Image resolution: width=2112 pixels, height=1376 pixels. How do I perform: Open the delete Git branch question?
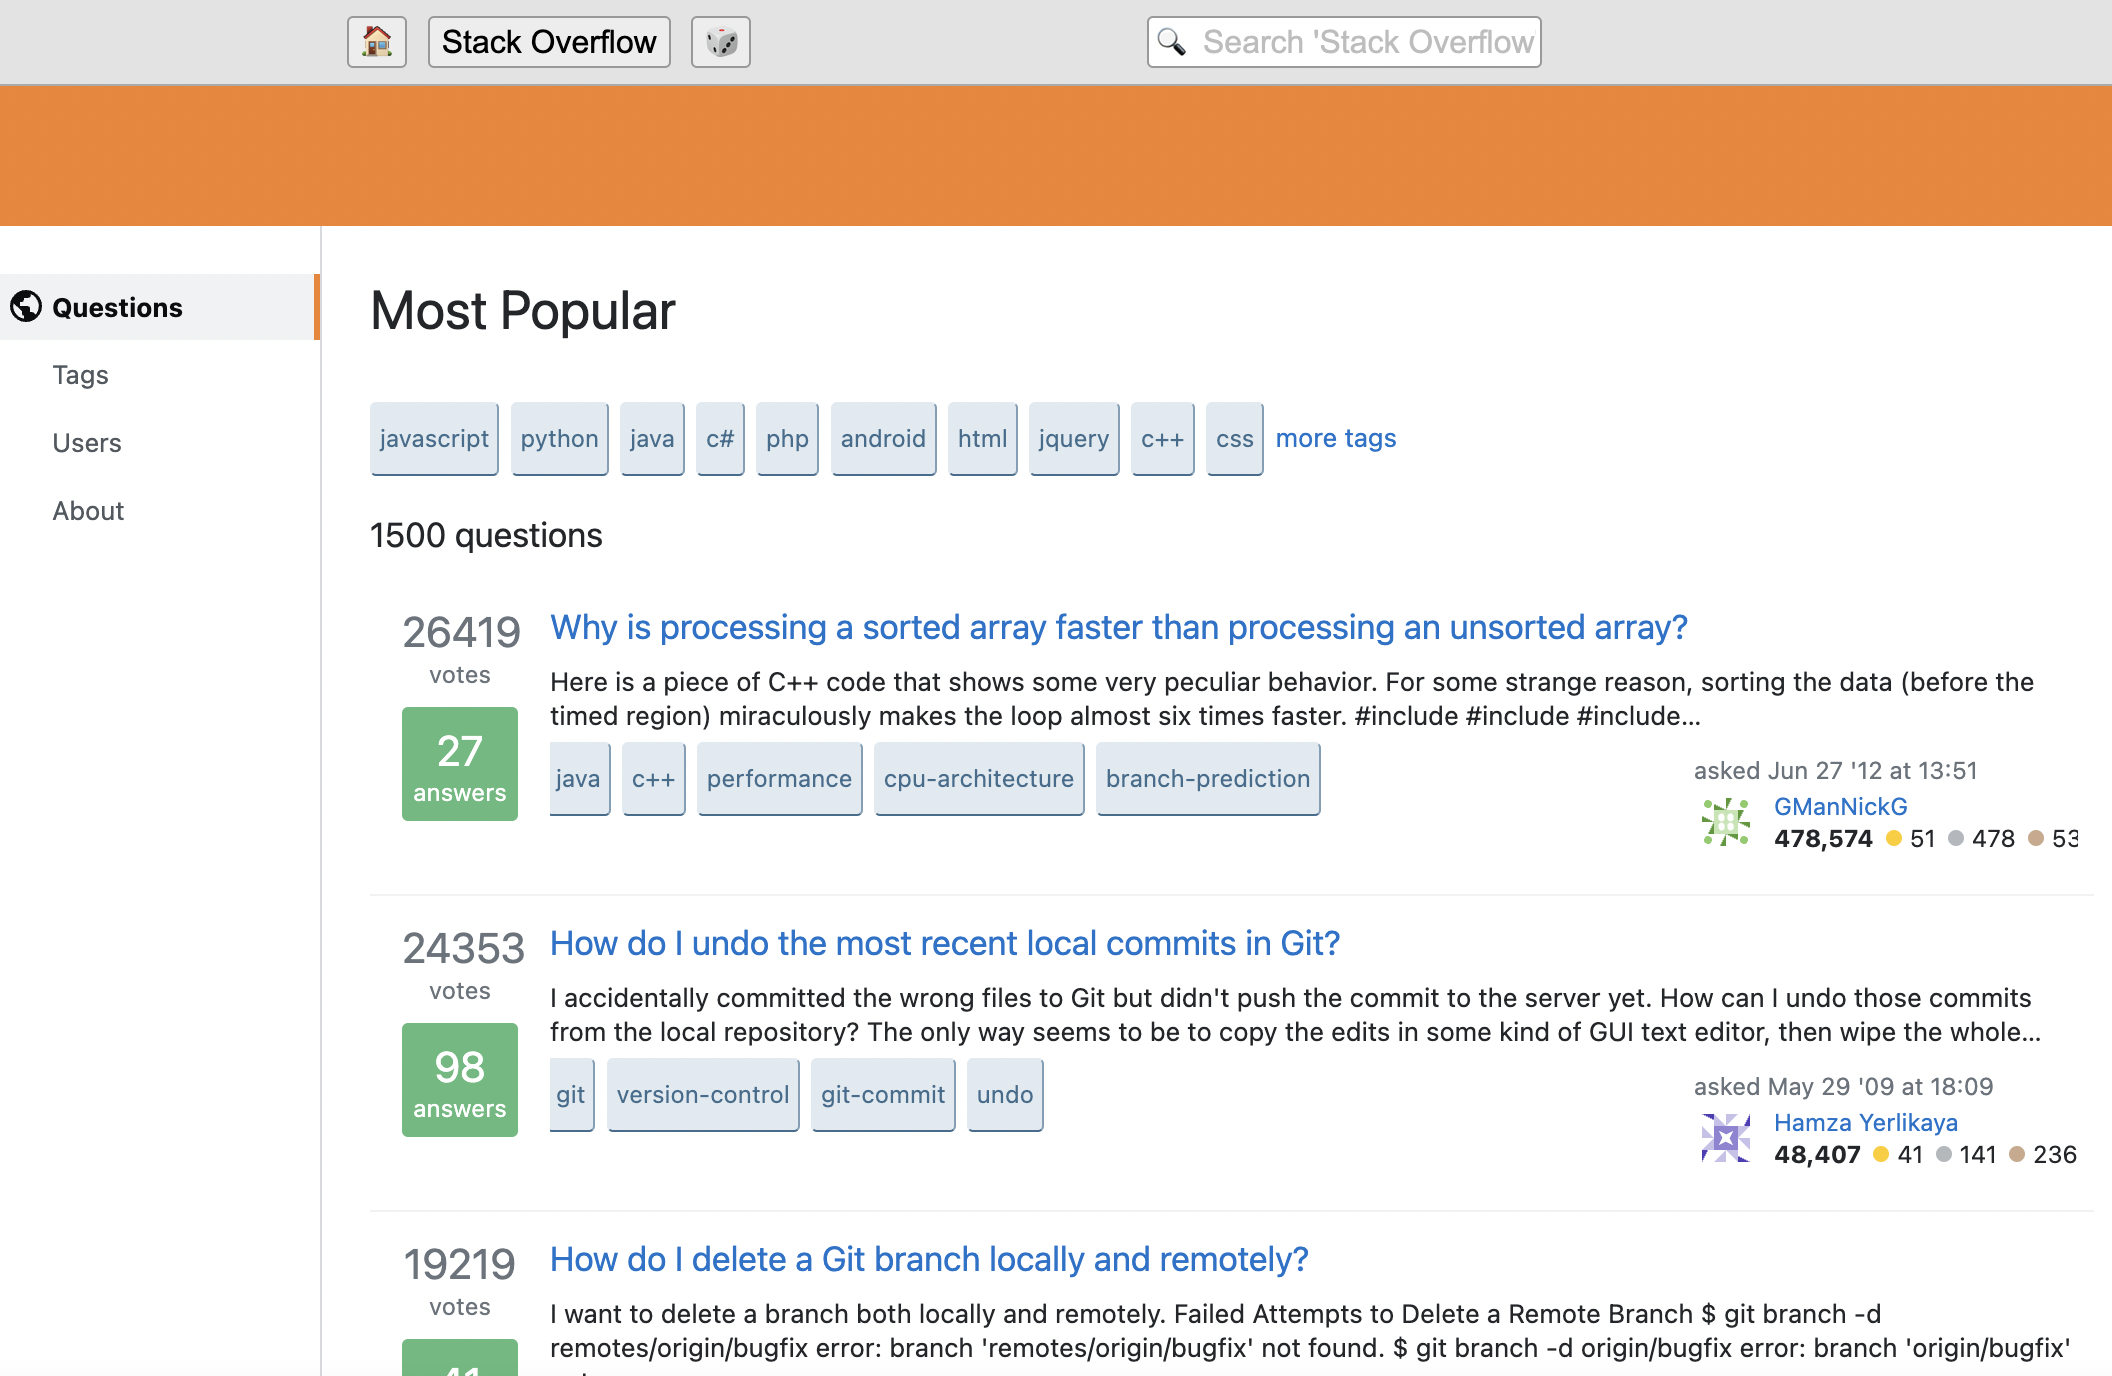929,1259
